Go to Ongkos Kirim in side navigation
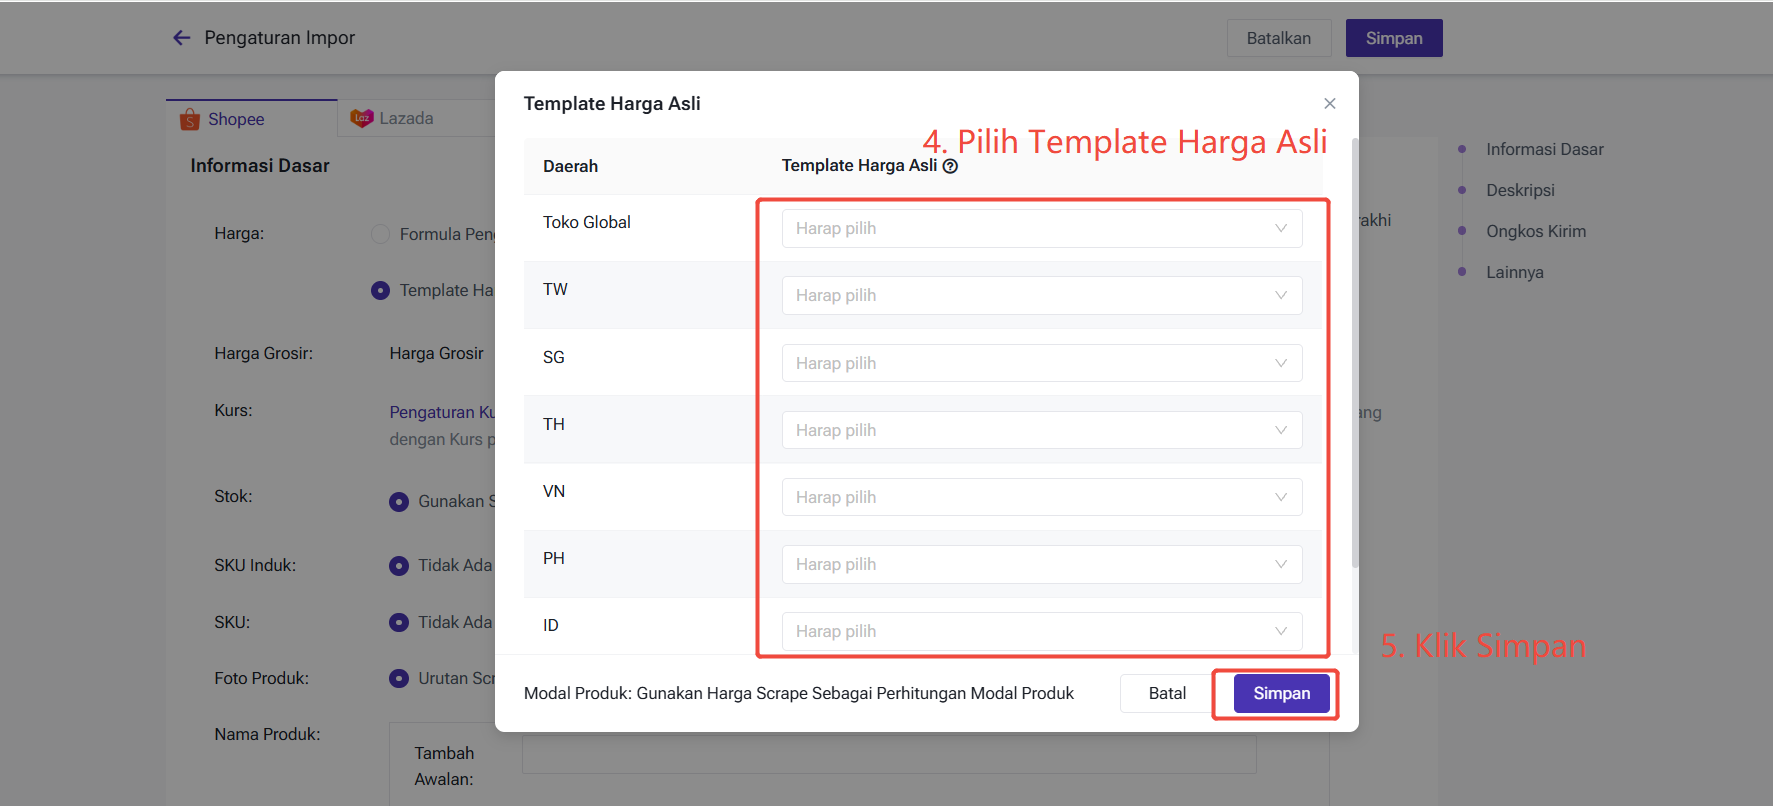This screenshot has height=806, width=1773. (1536, 231)
